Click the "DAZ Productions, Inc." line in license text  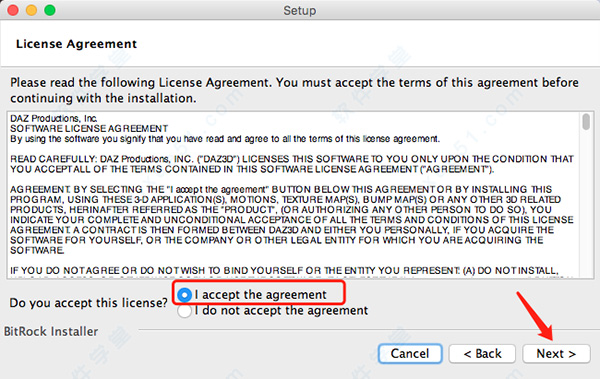tap(54, 118)
